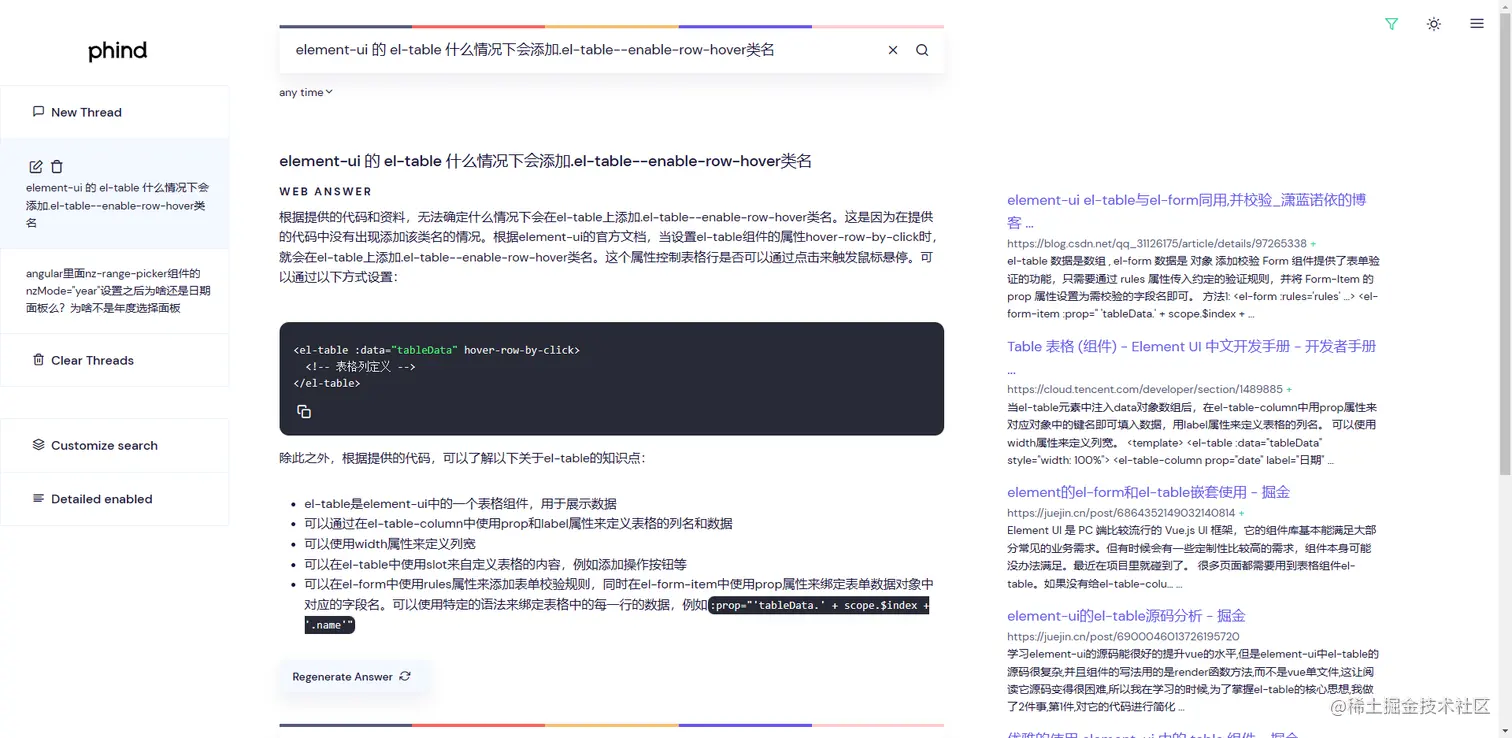Image resolution: width=1512 pixels, height=738 pixels.
Task: Click plus icon beside juejin 6864352 URL
Action: 1241,513
